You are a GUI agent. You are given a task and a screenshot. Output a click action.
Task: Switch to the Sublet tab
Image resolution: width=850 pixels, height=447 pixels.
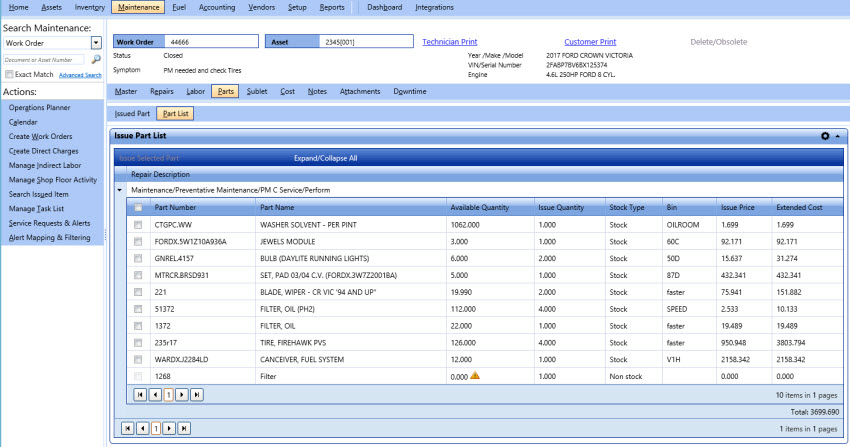tap(257, 92)
